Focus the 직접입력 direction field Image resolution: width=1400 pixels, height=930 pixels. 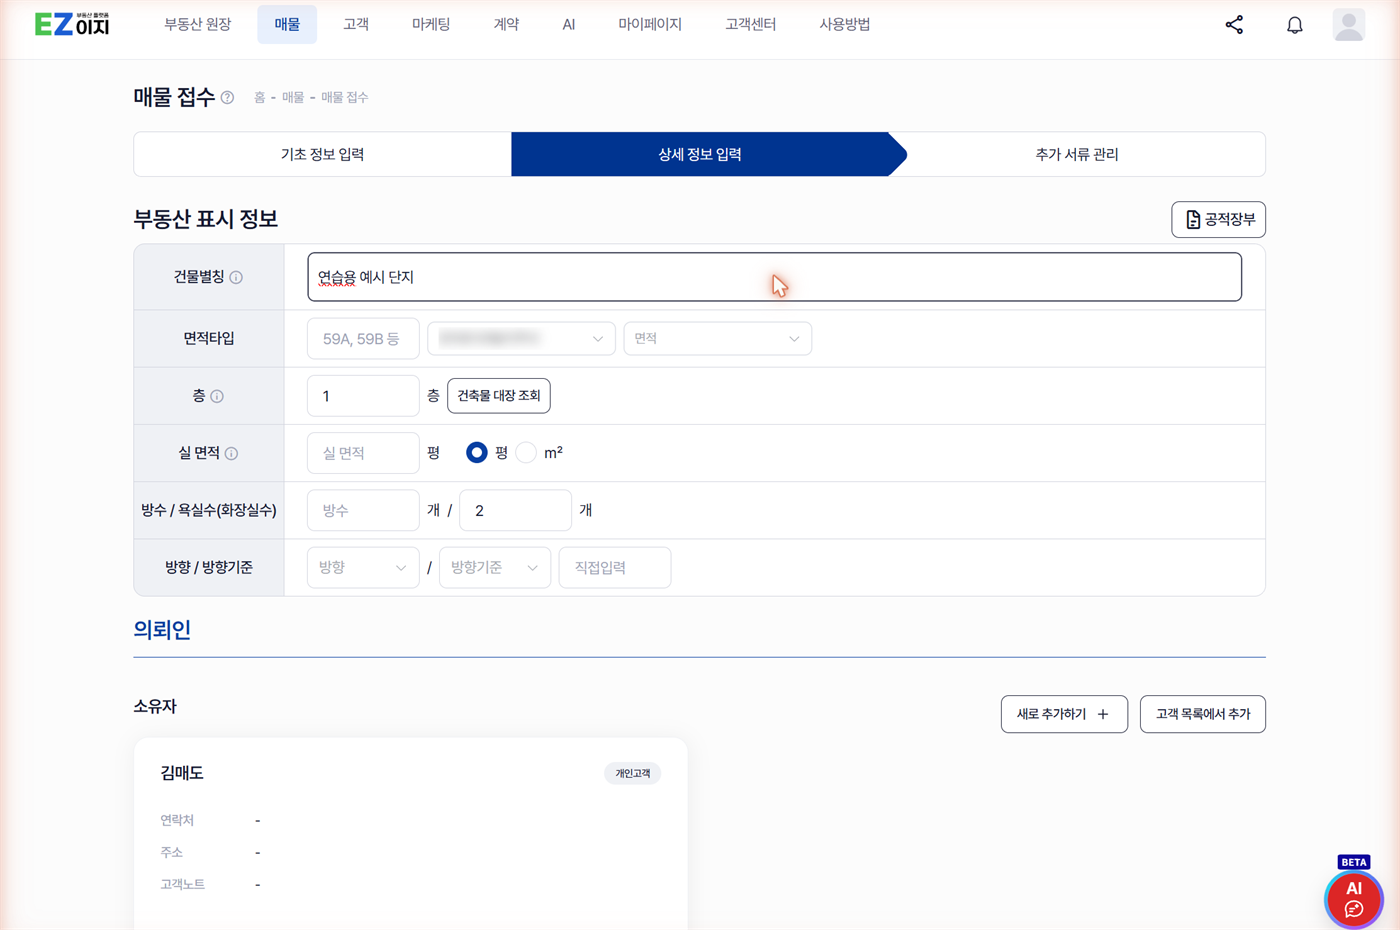click(x=615, y=568)
